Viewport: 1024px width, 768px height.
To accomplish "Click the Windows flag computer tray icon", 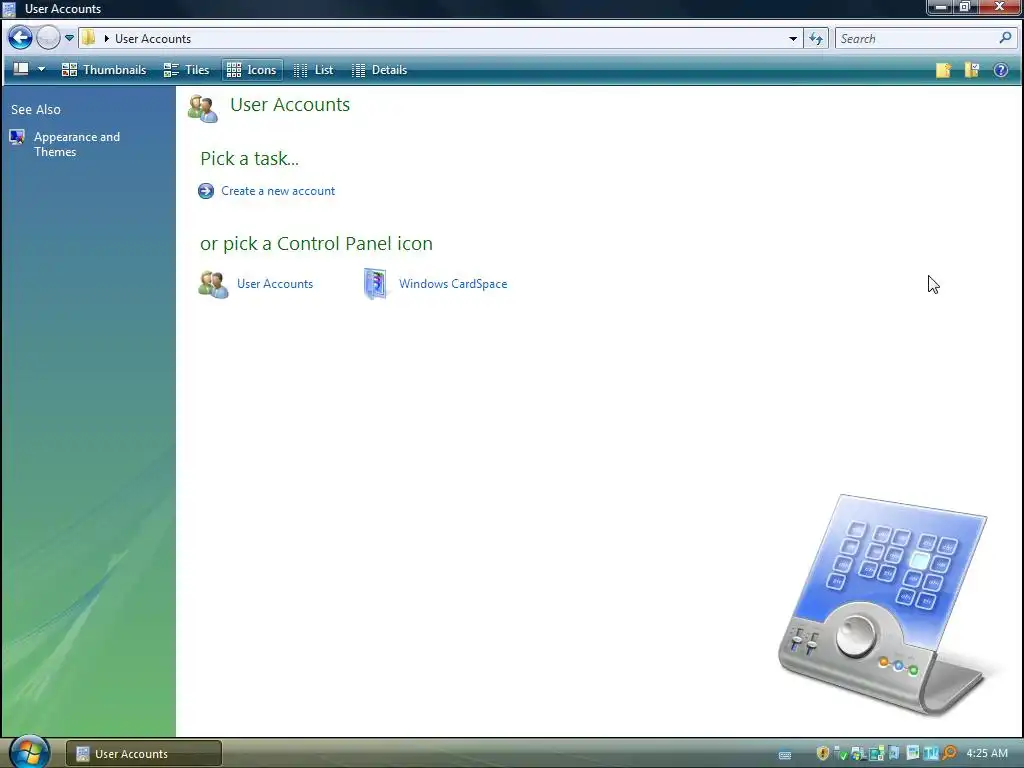I will [857, 754].
